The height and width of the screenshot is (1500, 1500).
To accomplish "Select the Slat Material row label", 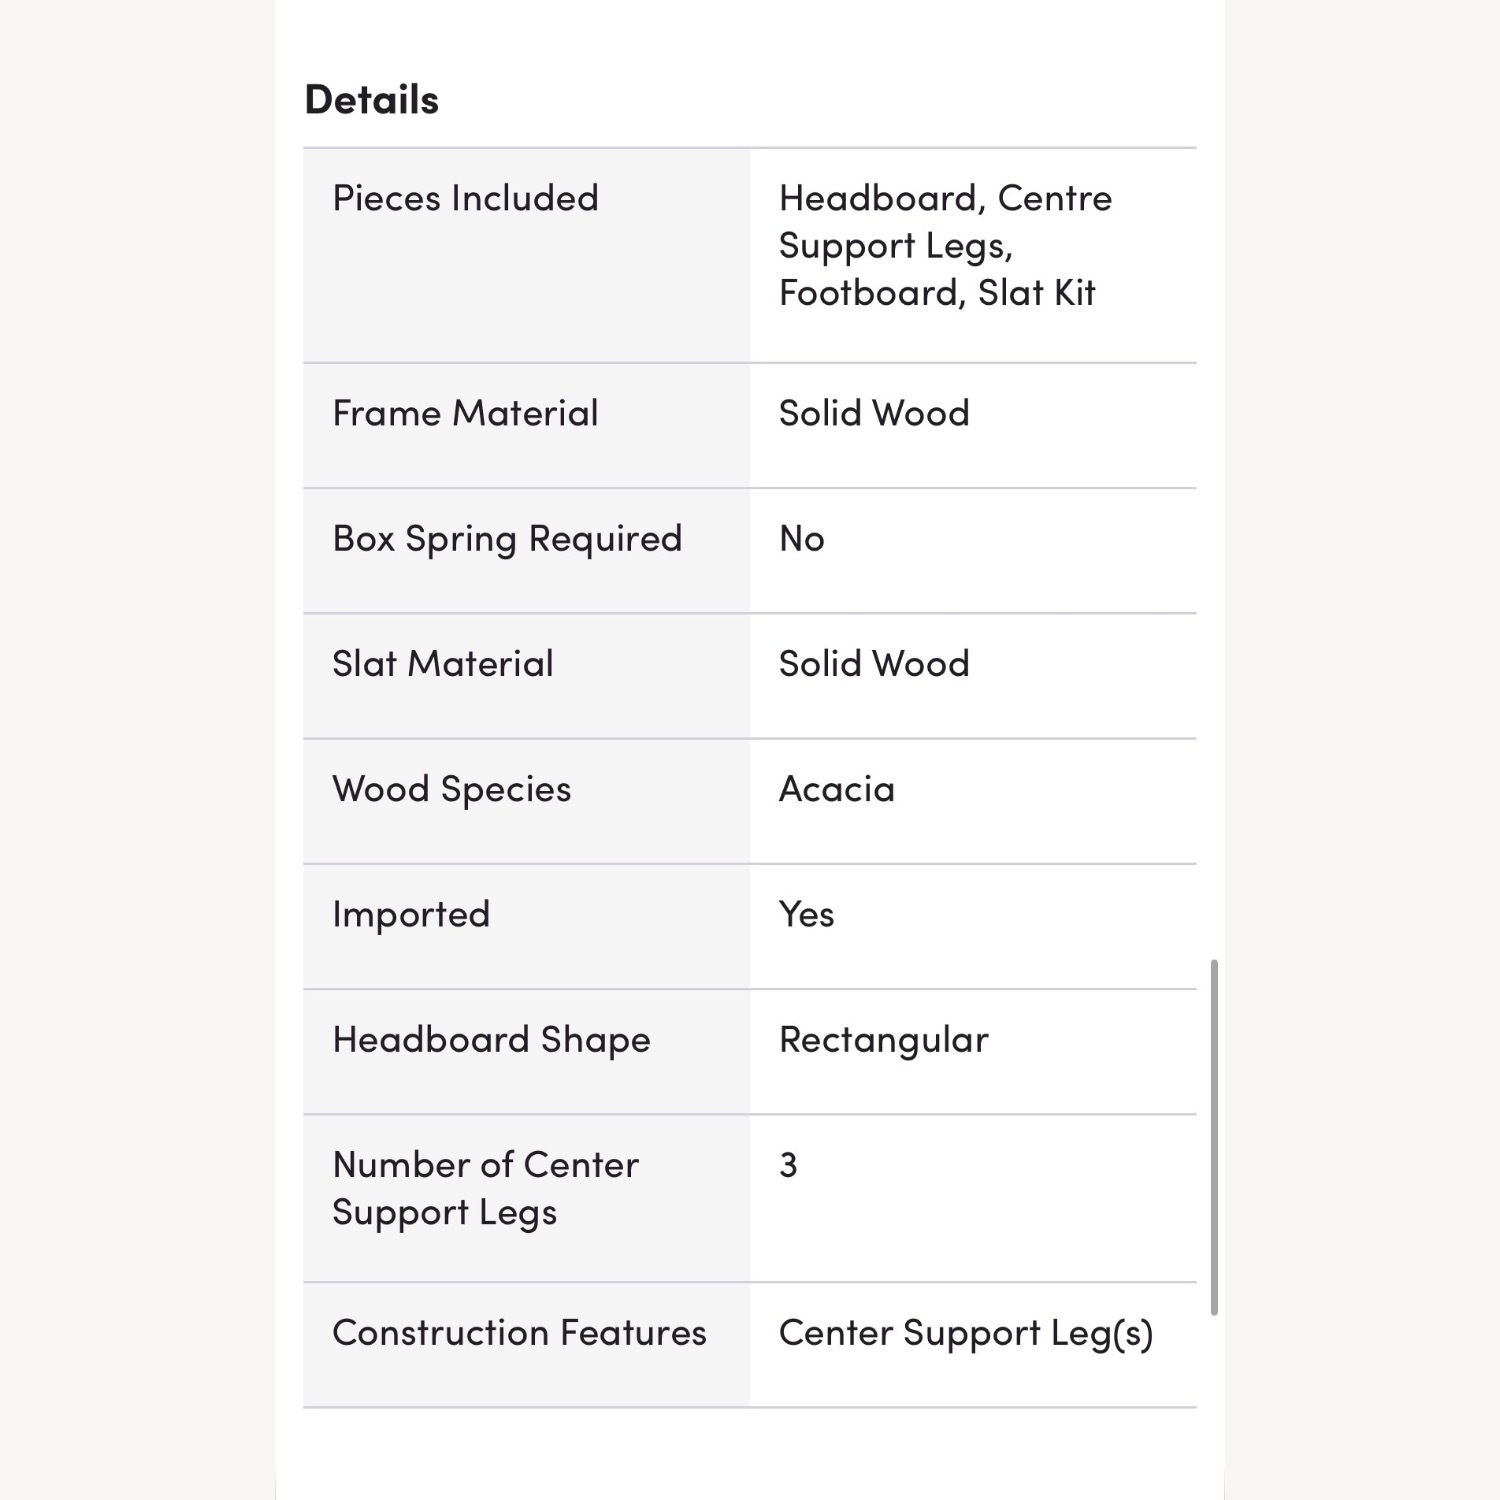I will pos(442,664).
